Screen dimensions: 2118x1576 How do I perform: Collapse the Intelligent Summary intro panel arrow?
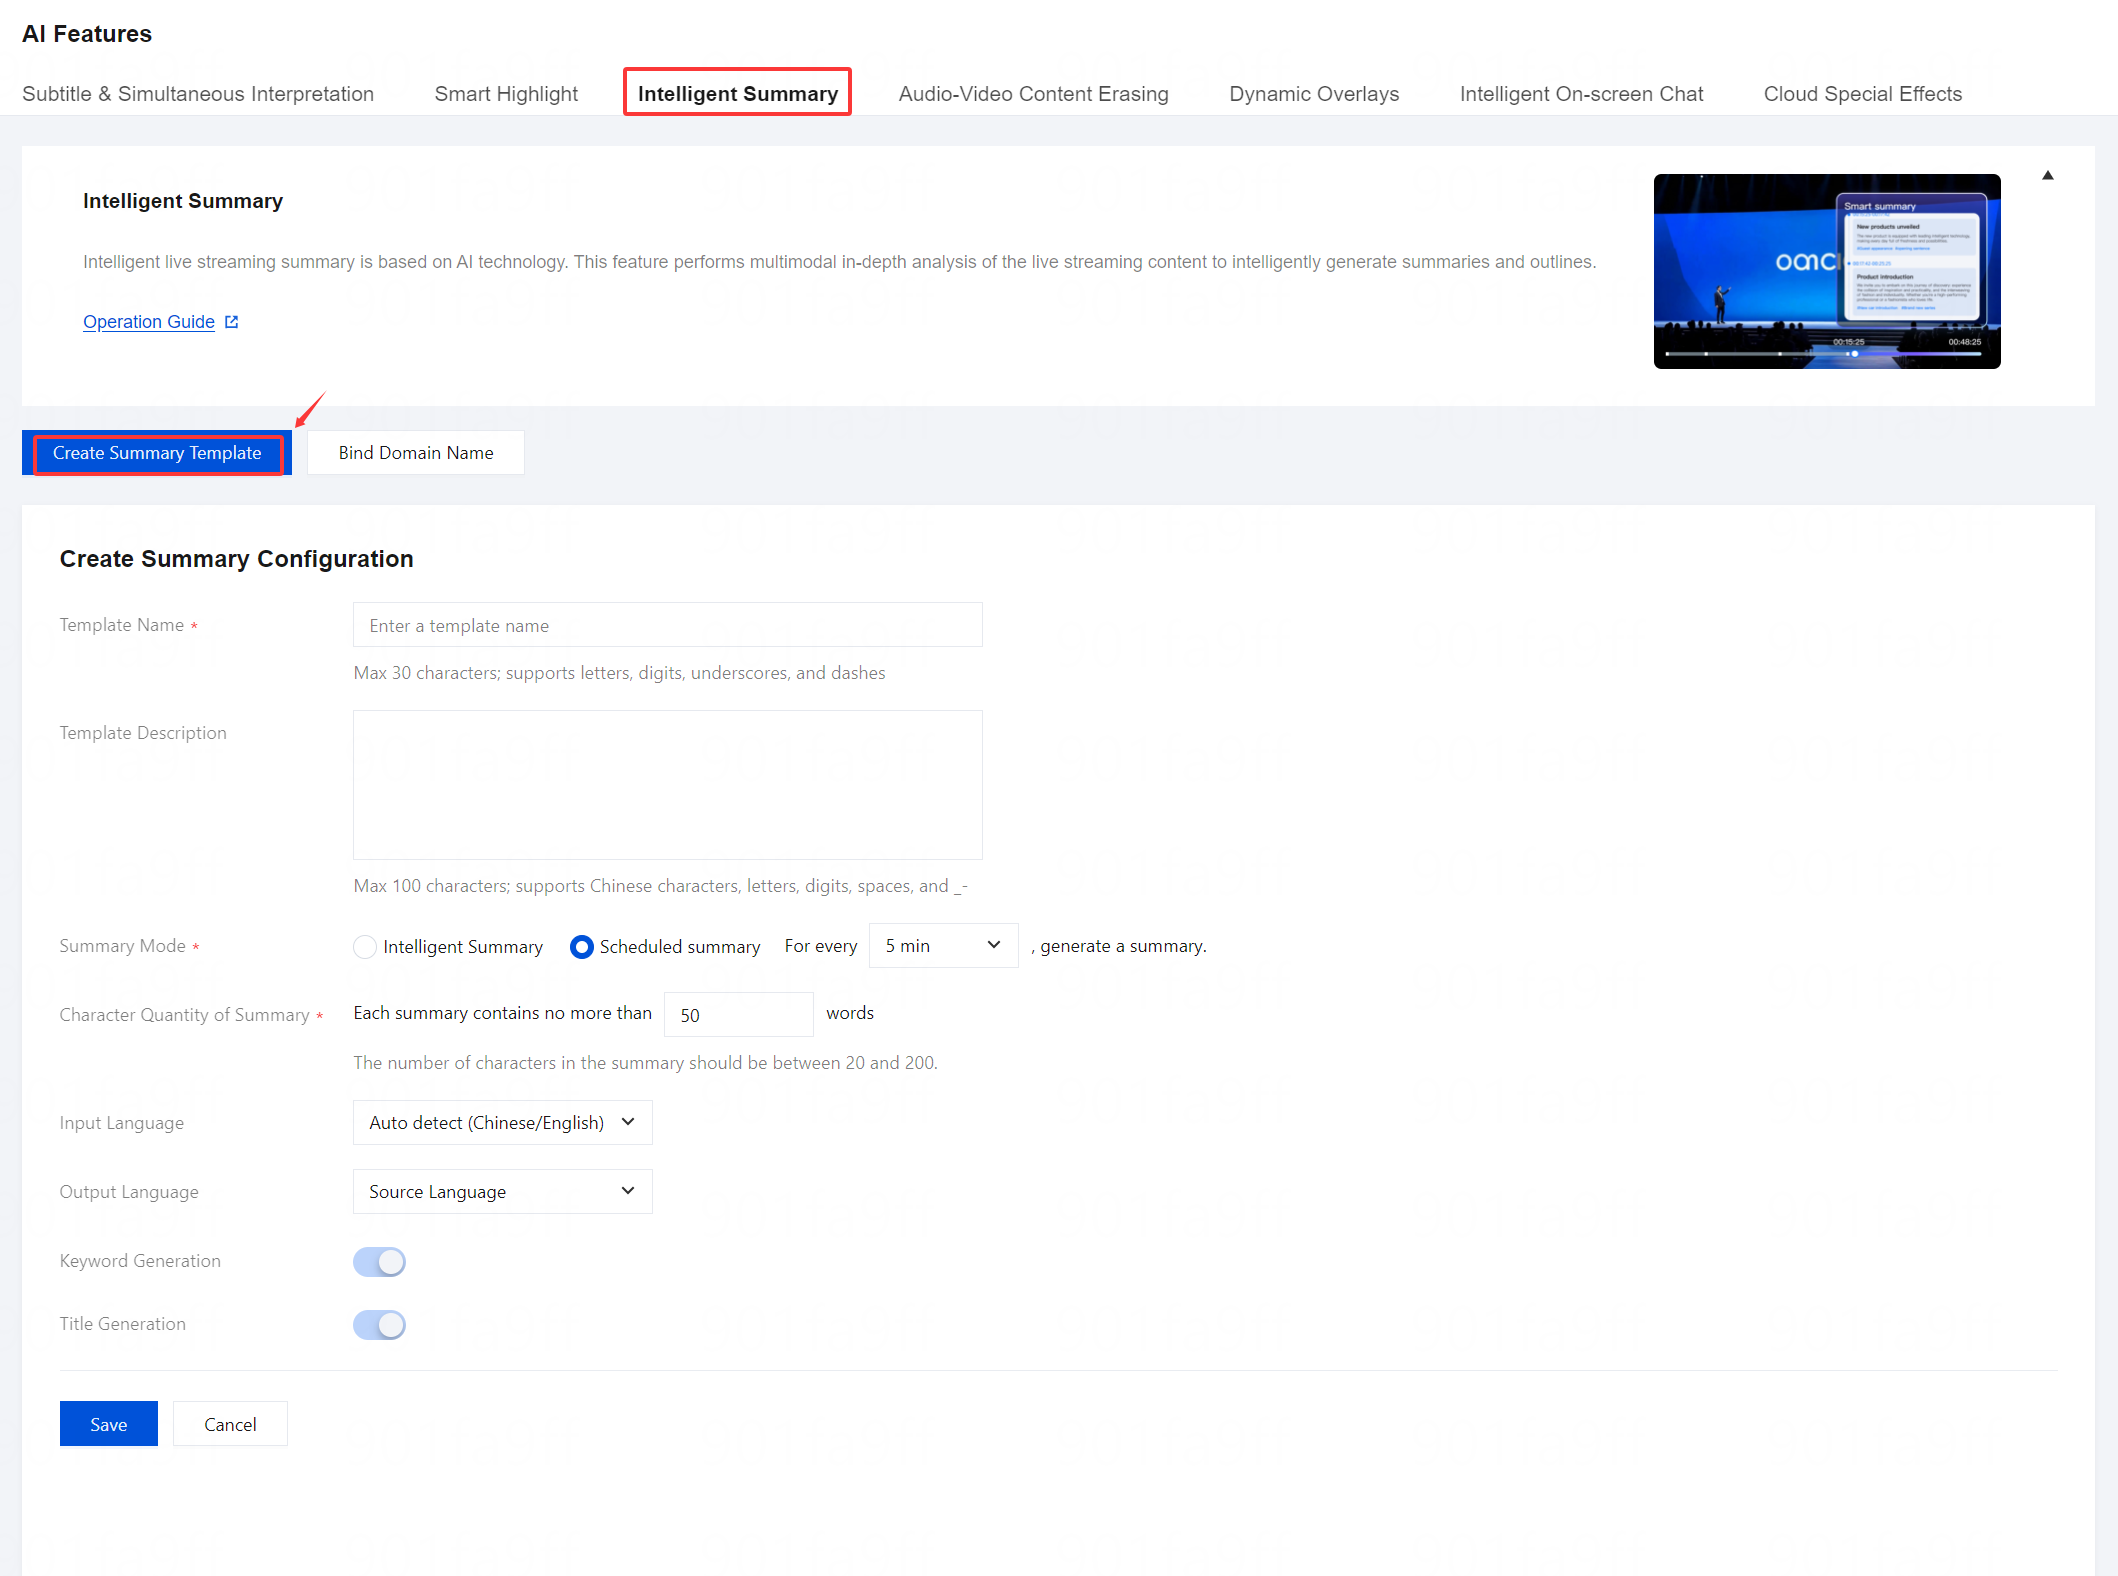pyautogui.click(x=2047, y=176)
